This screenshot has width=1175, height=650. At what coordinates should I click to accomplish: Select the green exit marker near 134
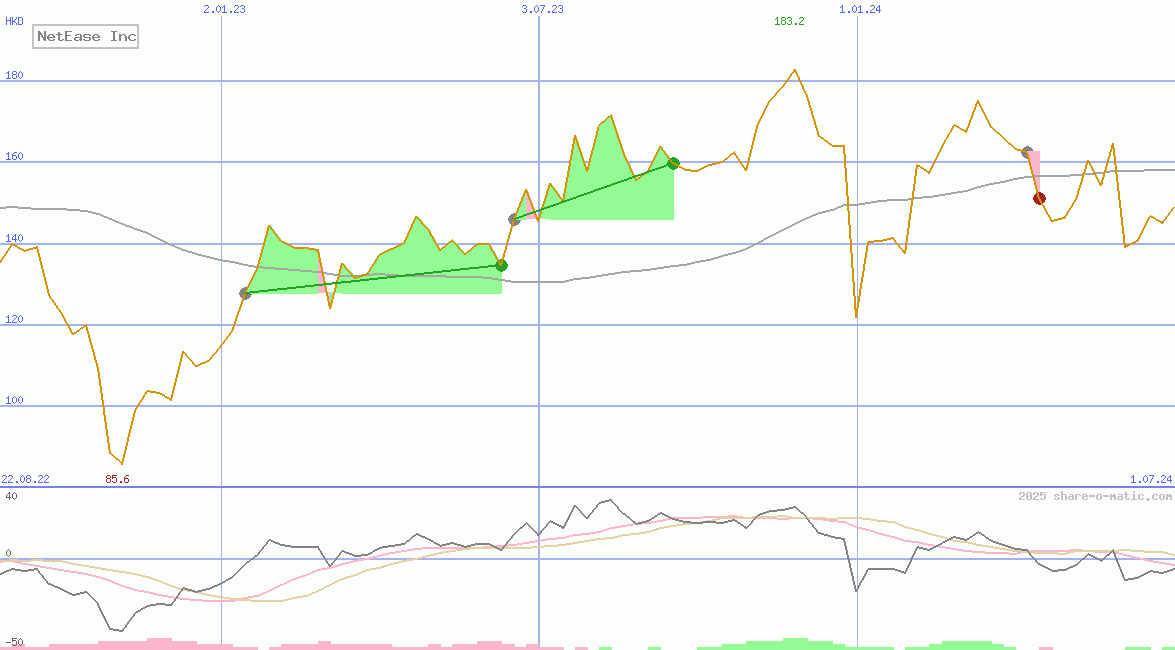(501, 265)
